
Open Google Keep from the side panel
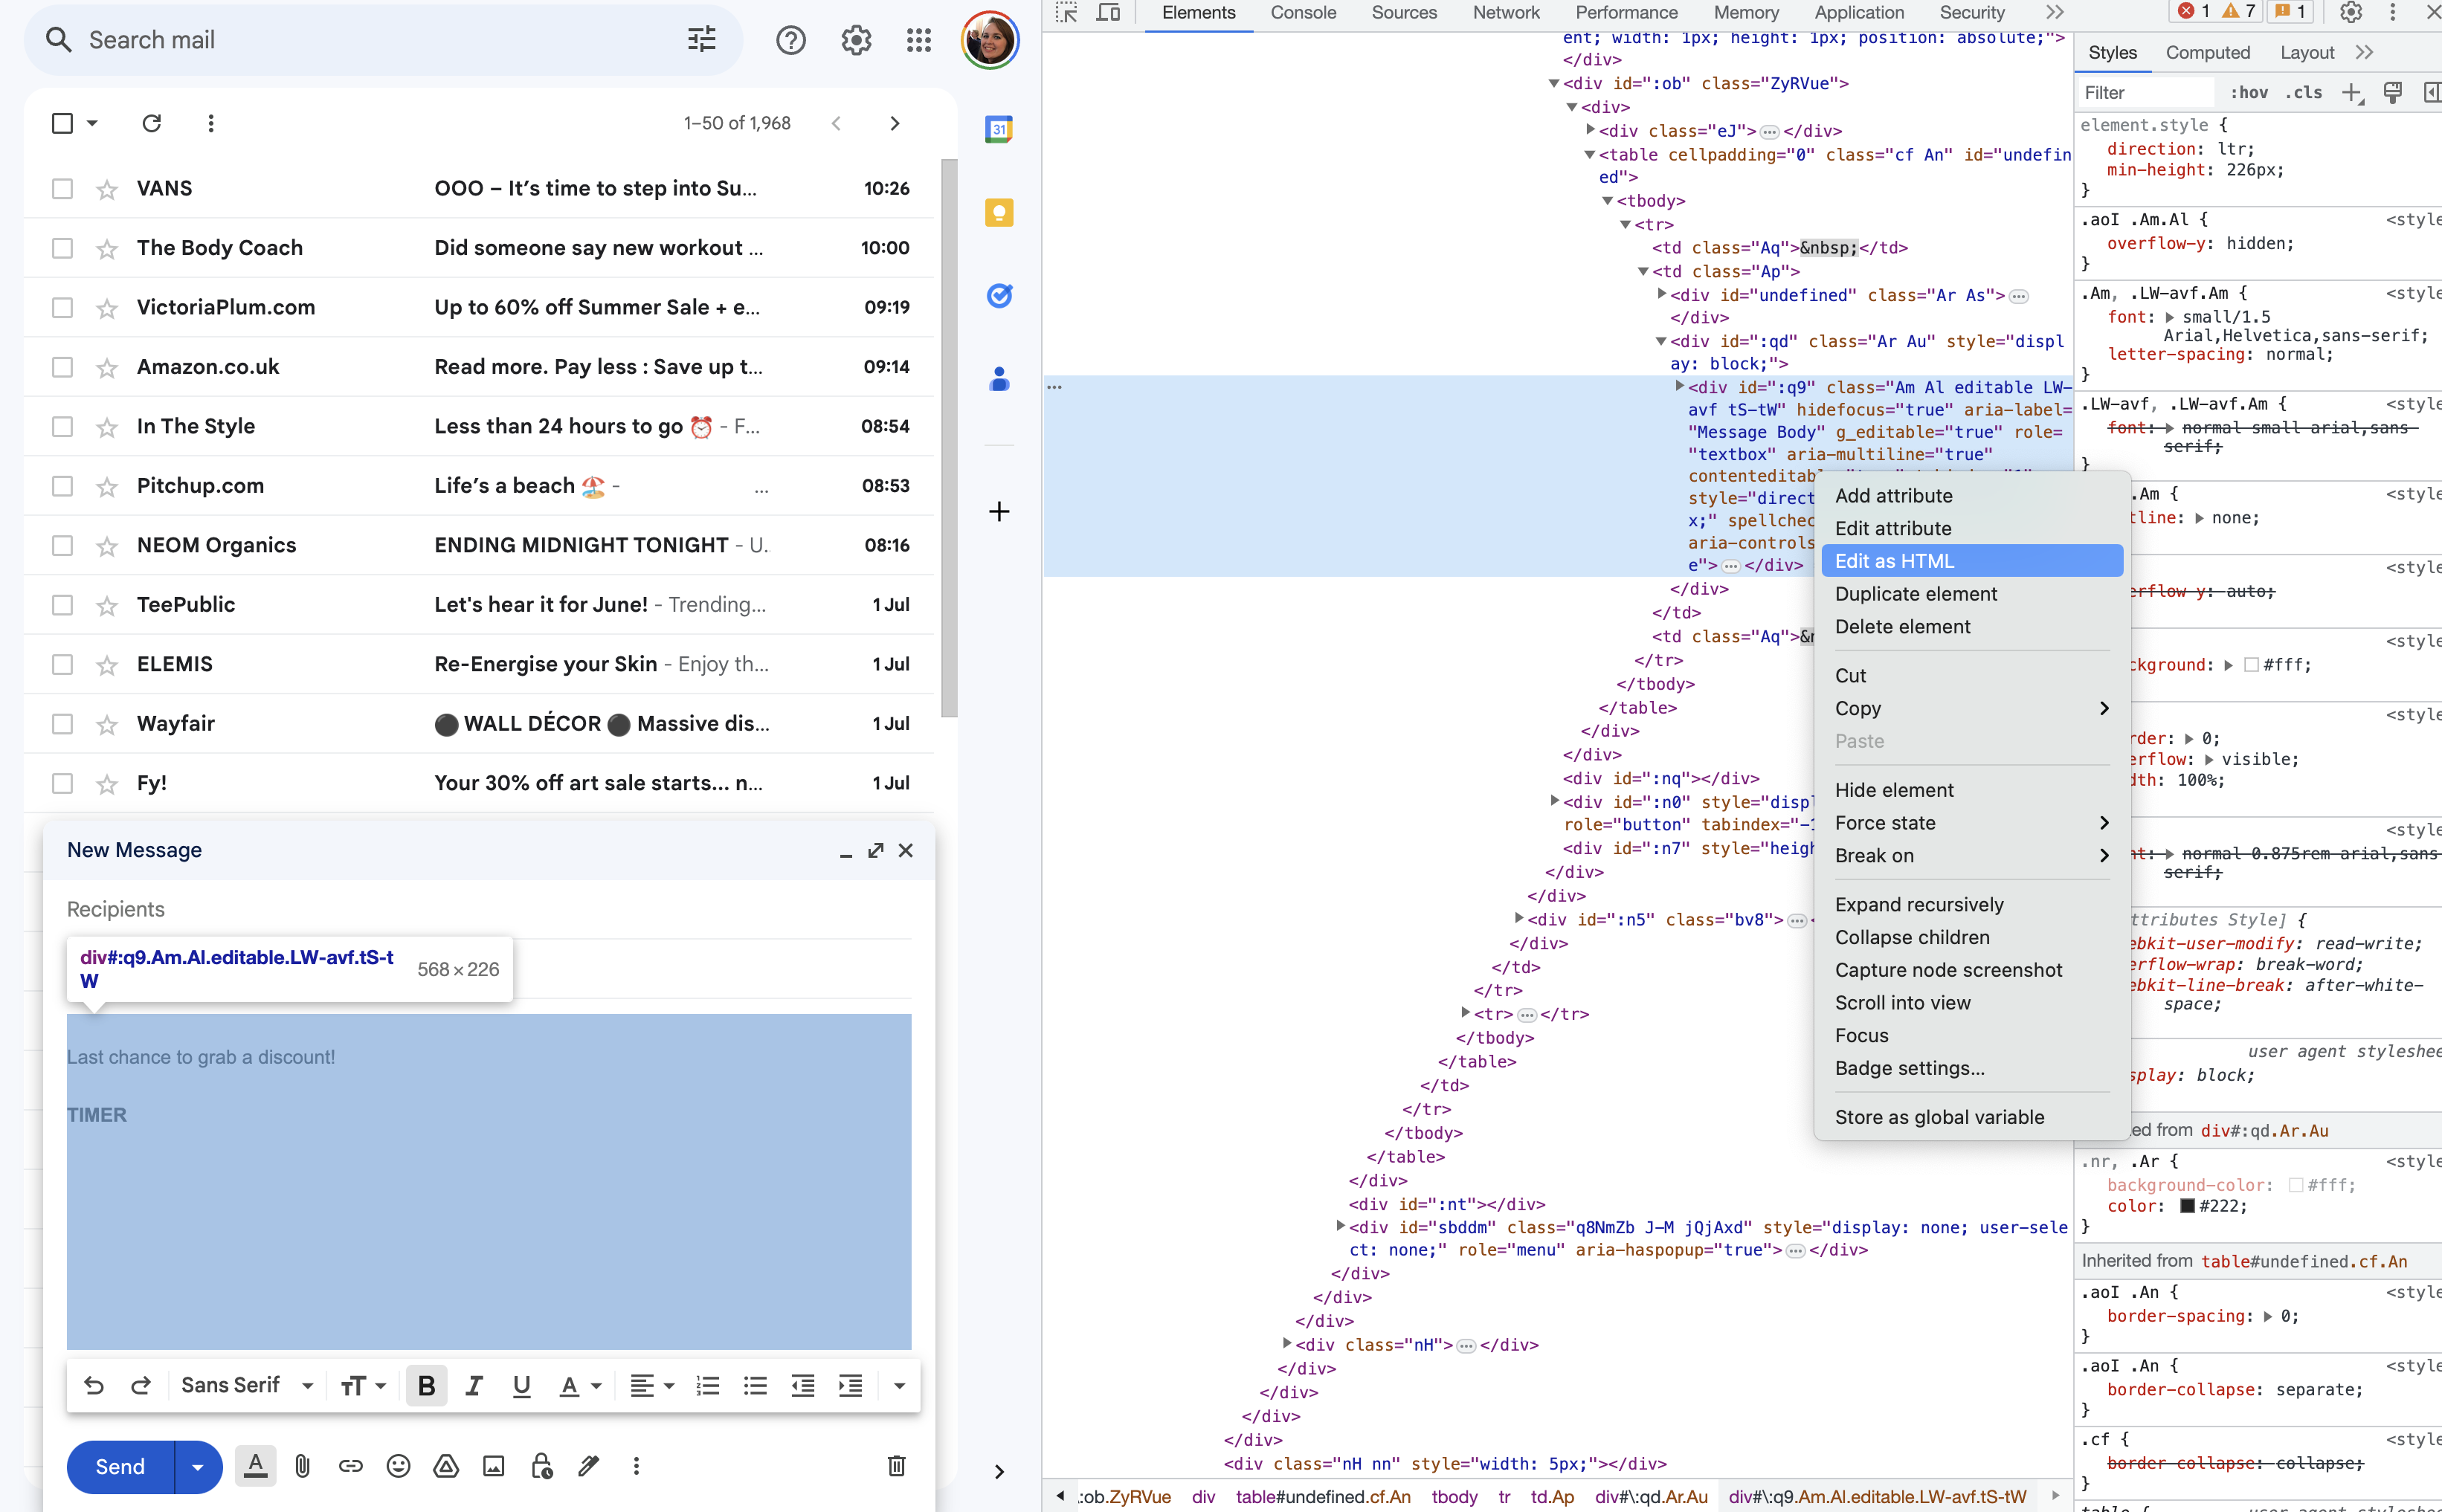998,212
